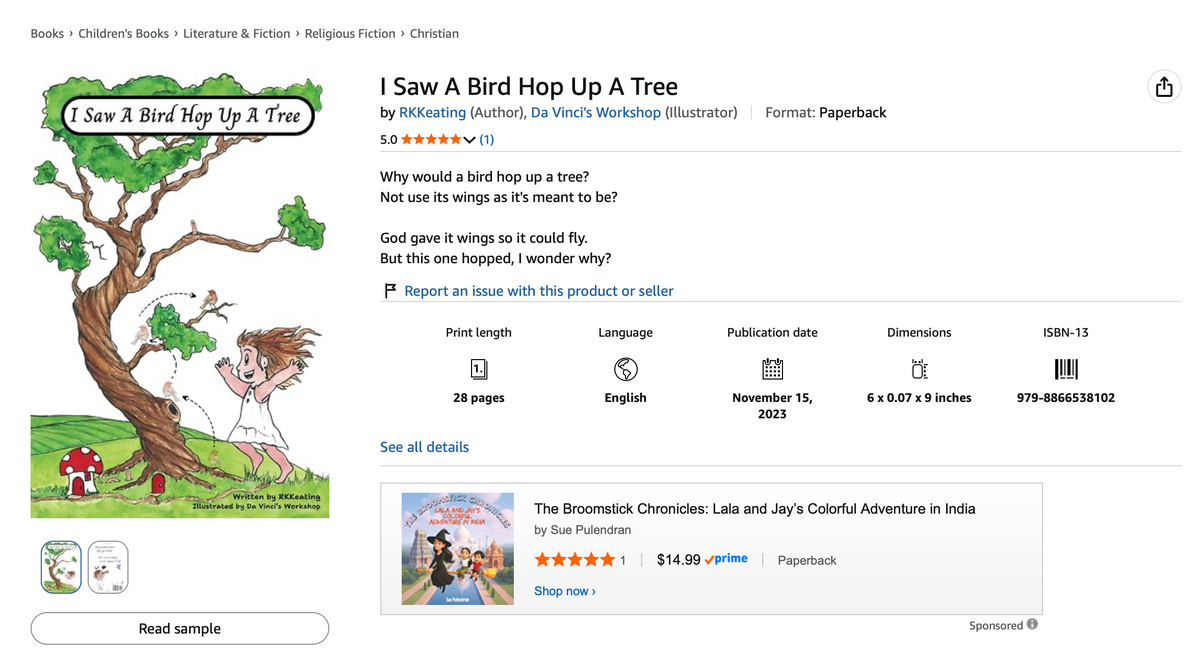Open Da Vinci's Workshop illustrator link
The height and width of the screenshot is (657, 1200).
pos(596,112)
